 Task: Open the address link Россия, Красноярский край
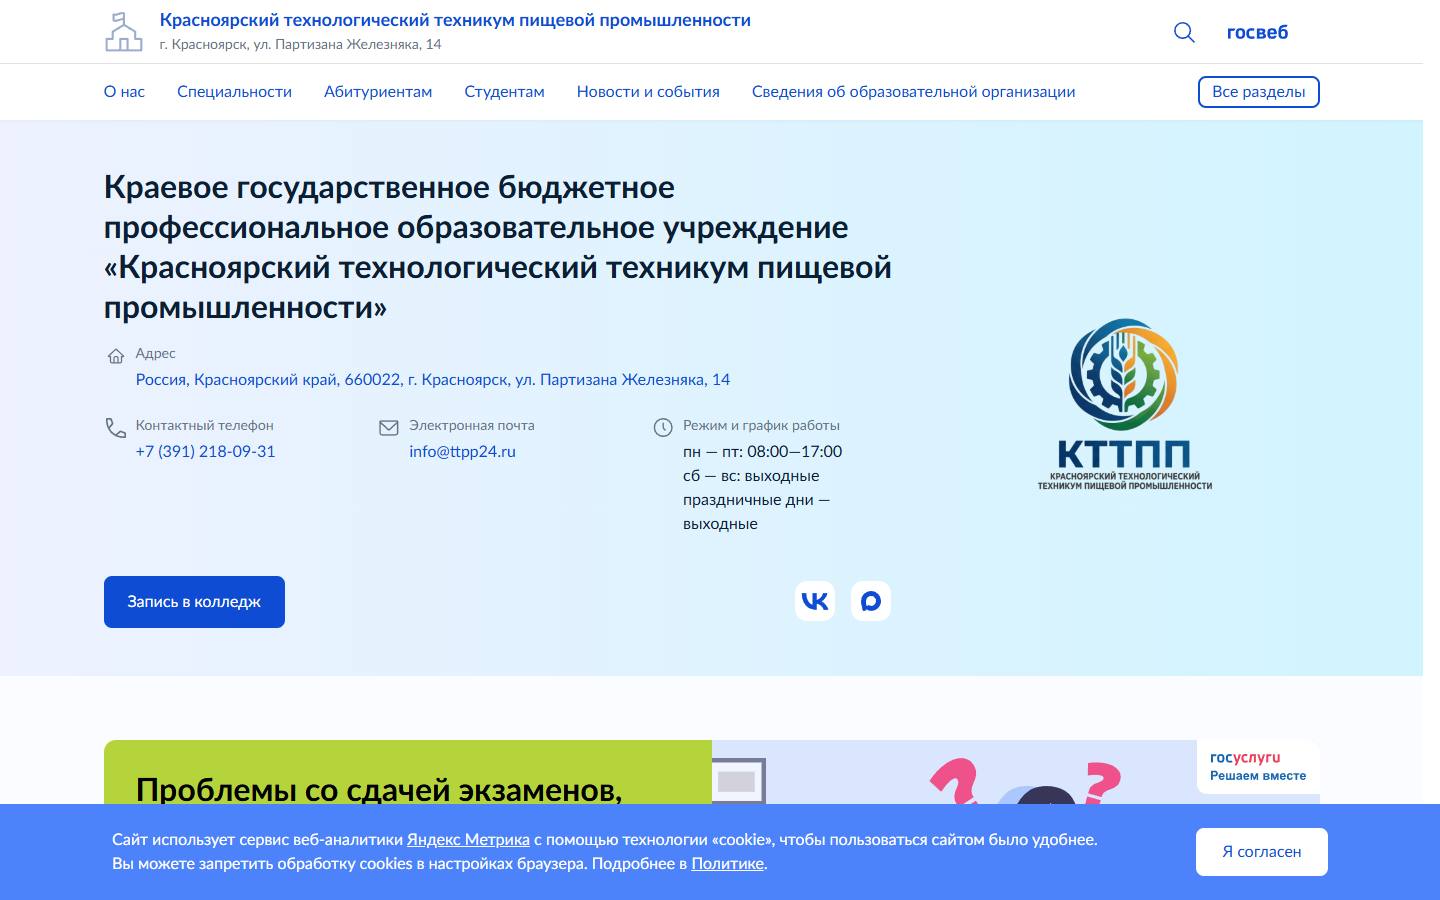[433, 379]
